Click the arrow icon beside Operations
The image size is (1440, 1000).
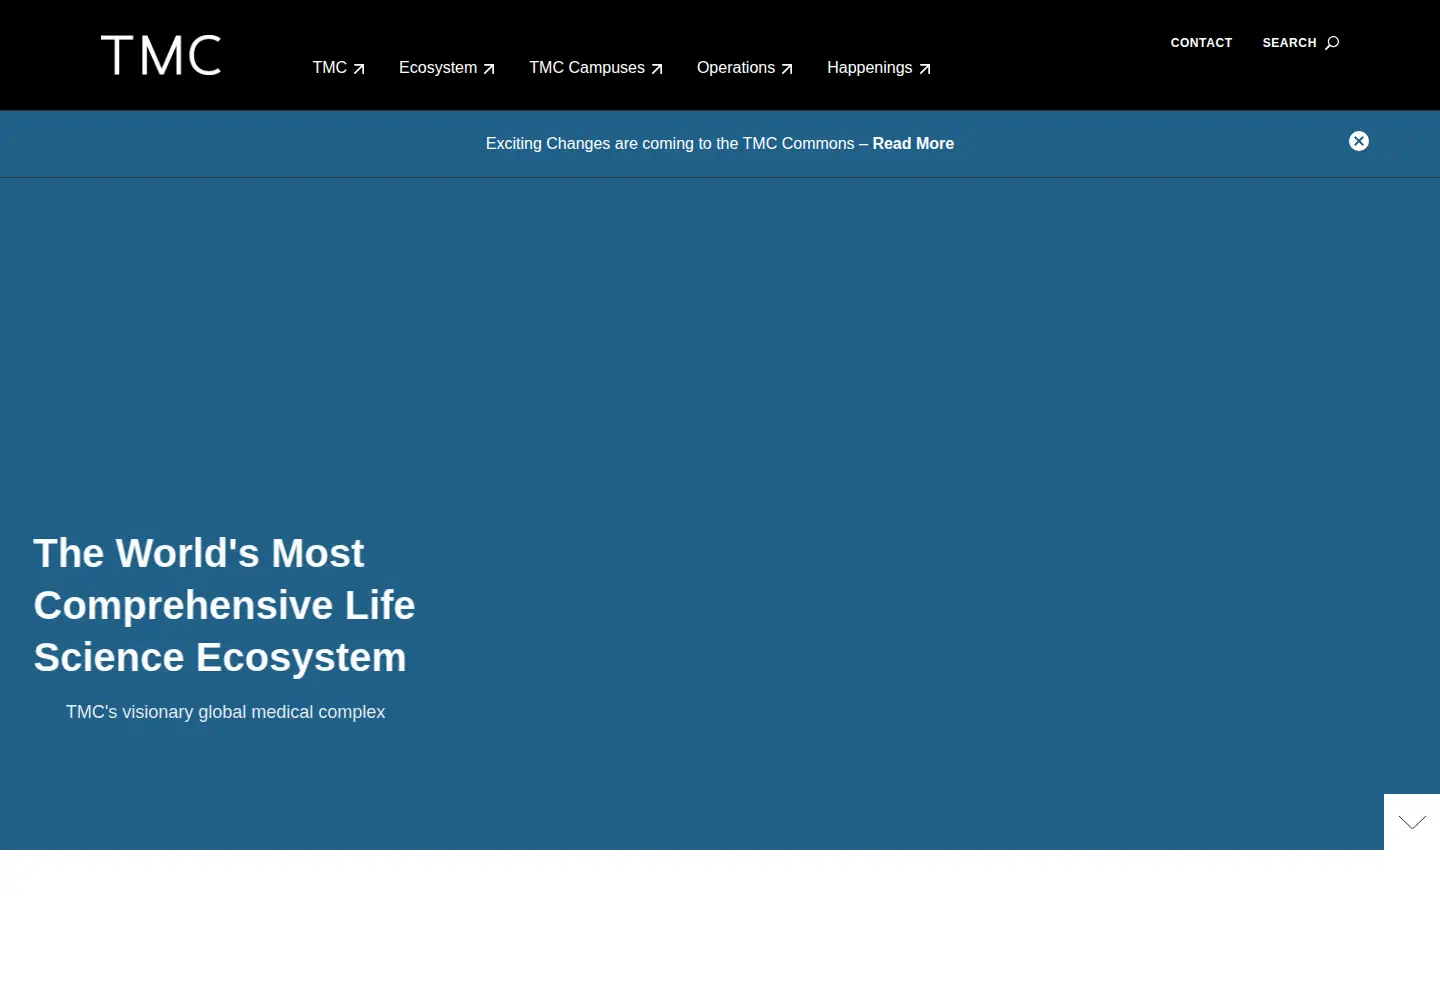pos(787,69)
